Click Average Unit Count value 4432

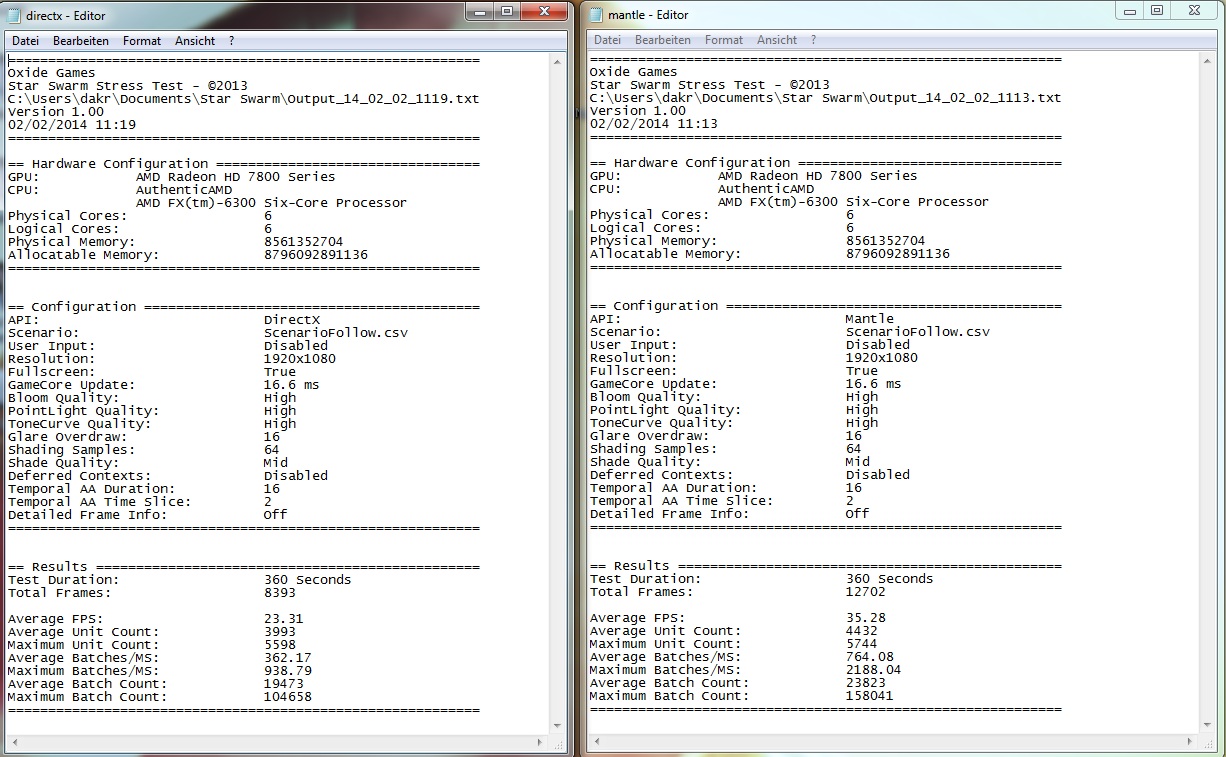point(862,631)
